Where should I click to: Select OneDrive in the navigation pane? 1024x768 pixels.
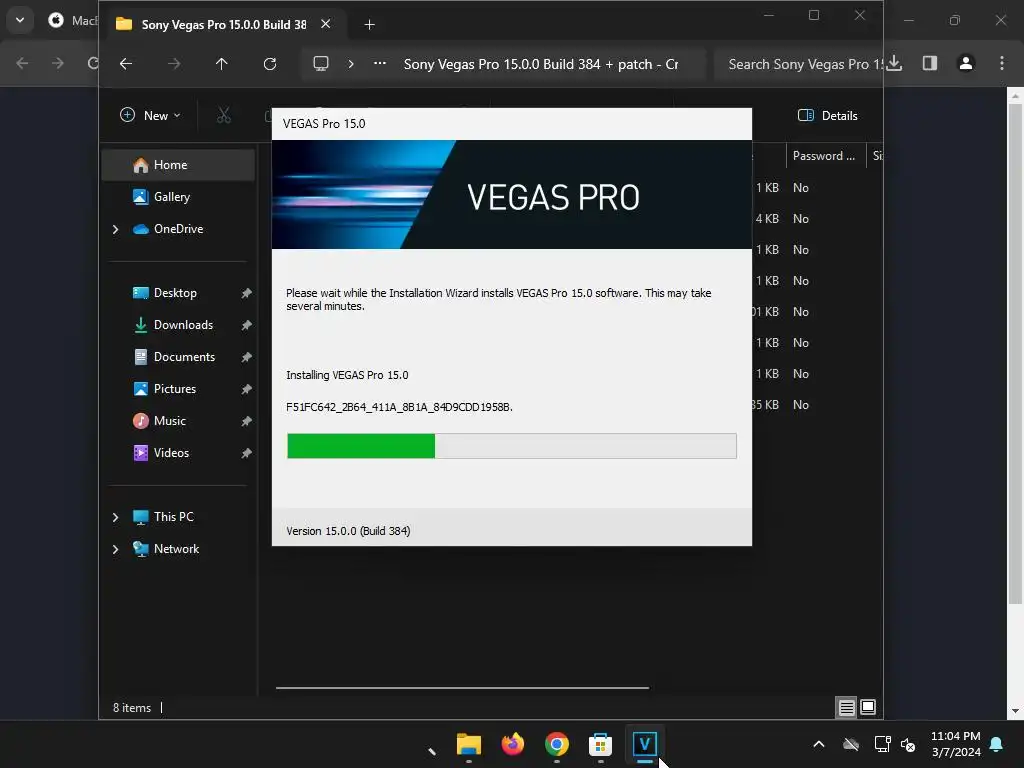pyautogui.click(x=178, y=229)
